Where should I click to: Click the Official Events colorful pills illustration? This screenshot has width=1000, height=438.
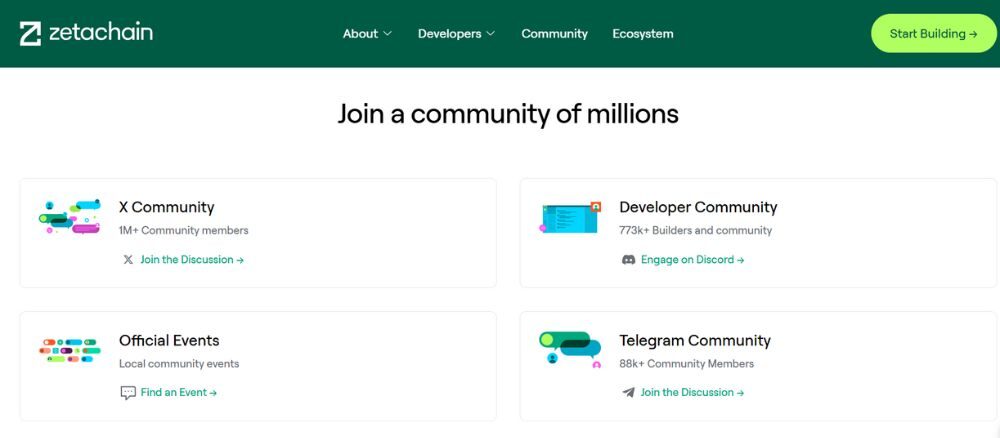[x=70, y=350]
